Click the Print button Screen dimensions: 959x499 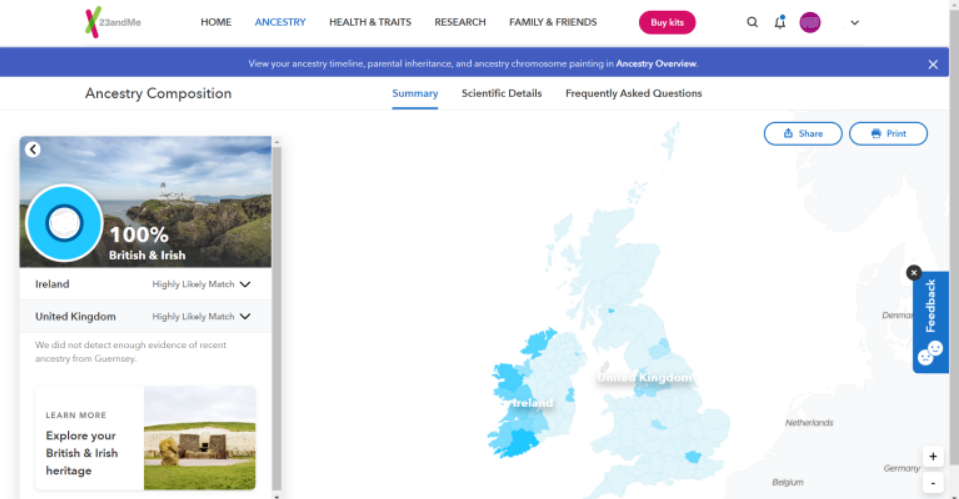pos(888,133)
